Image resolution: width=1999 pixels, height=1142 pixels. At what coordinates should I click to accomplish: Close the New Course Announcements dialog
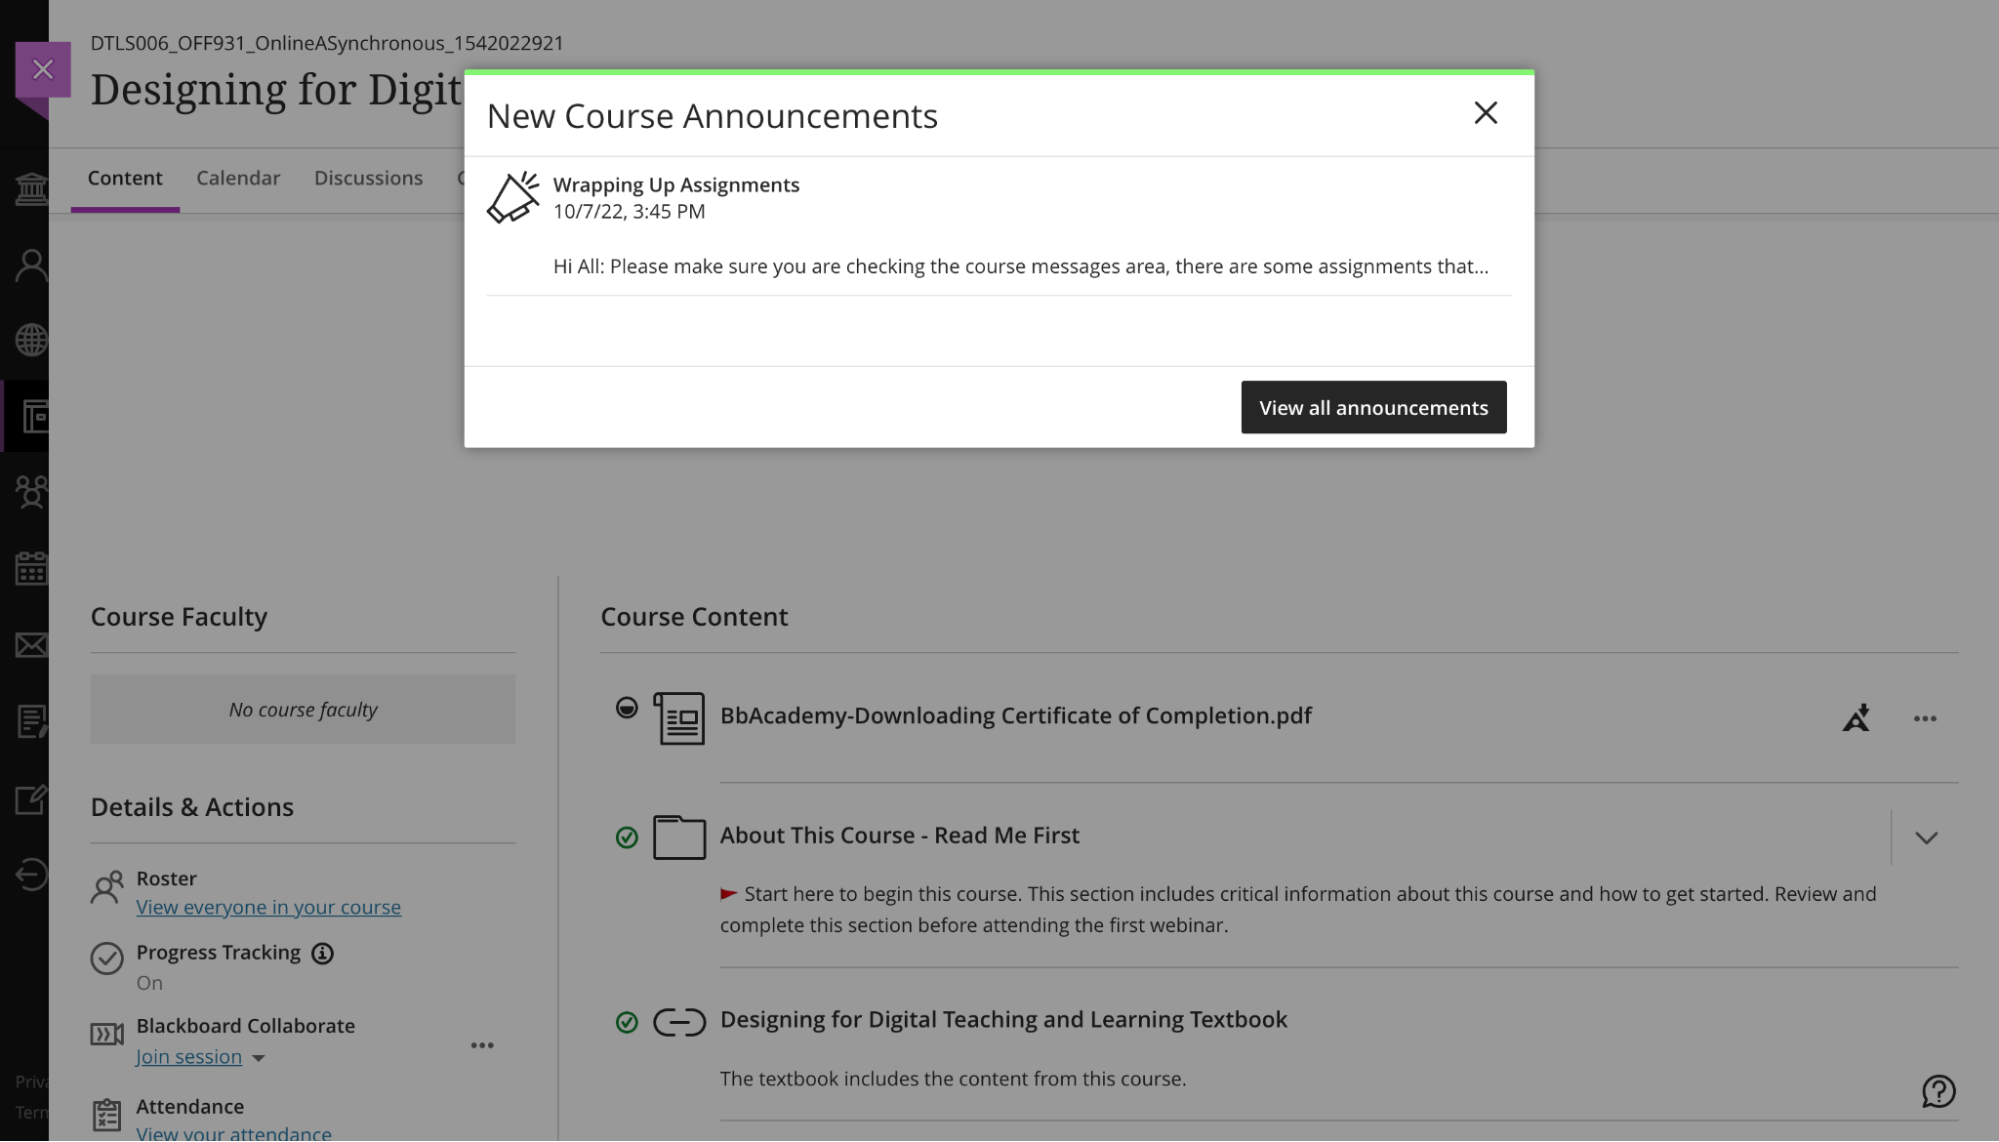1485,113
